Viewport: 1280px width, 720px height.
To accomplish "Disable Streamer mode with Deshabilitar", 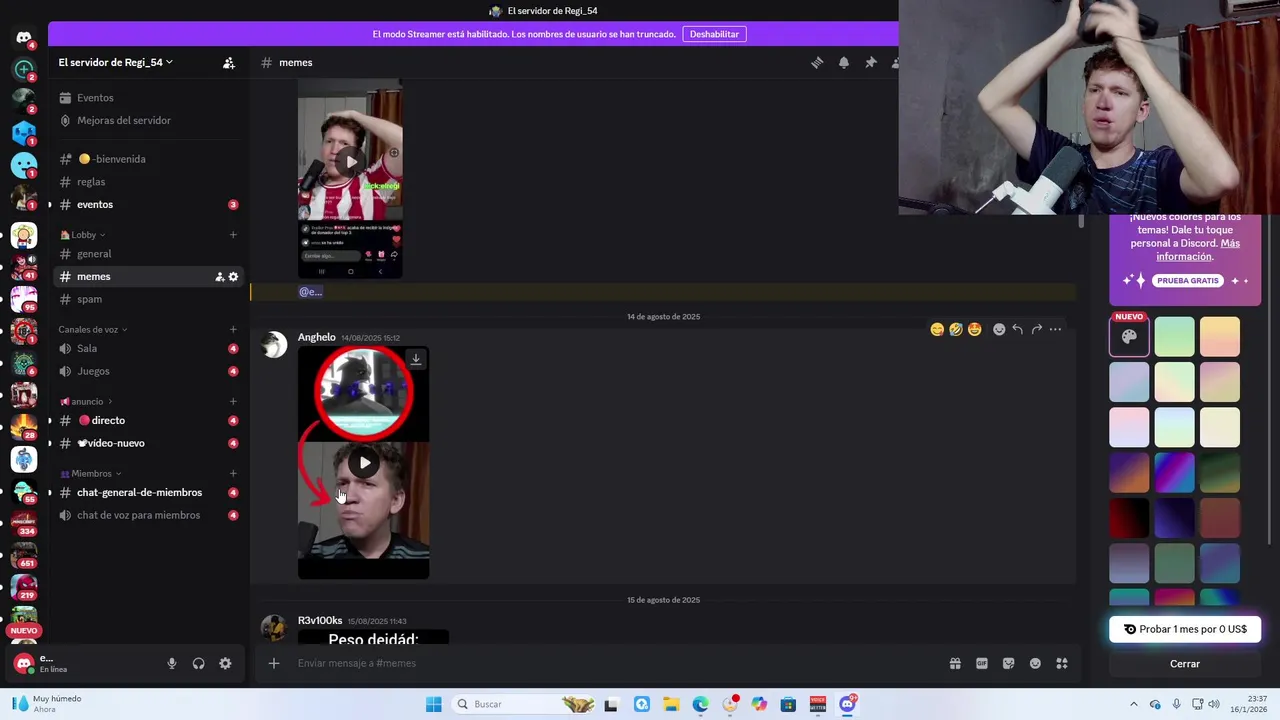I will tap(714, 34).
